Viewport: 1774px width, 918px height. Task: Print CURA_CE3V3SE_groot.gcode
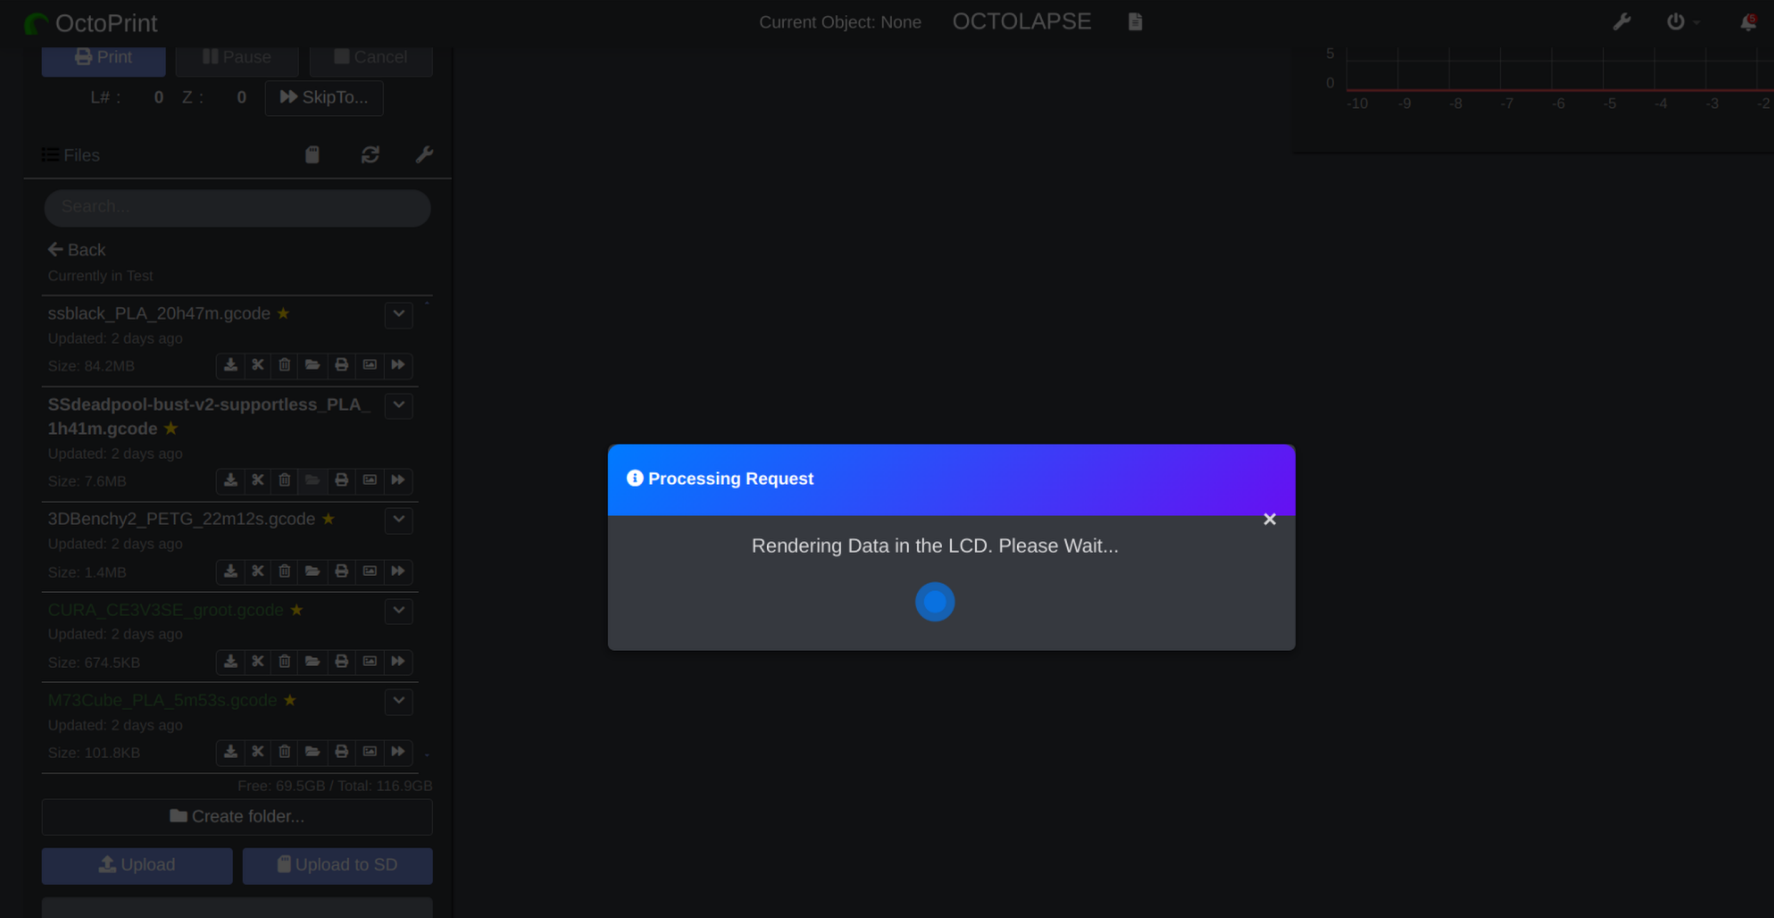click(342, 662)
